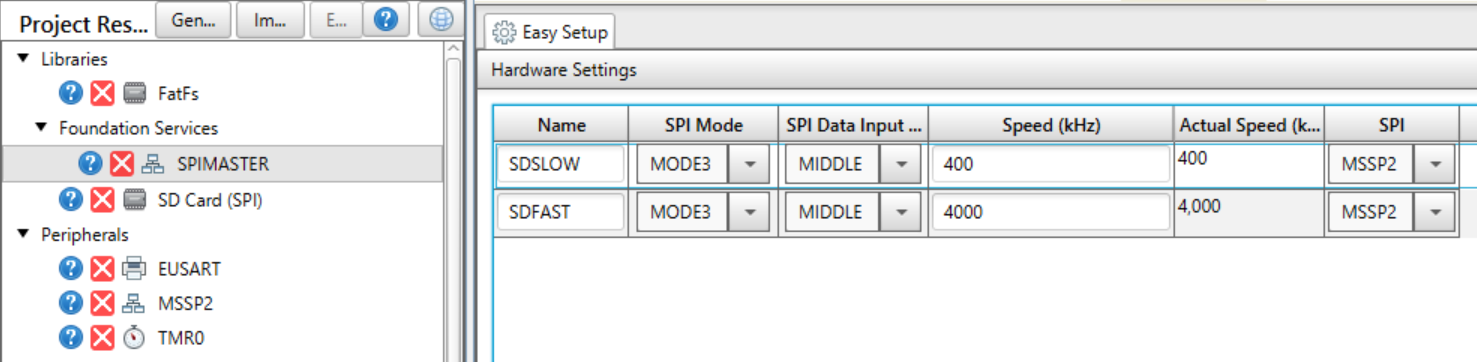Screen dimensions: 1477x362
Task: Open SPI Mode dropdown for SDSLOW
Action: click(749, 164)
